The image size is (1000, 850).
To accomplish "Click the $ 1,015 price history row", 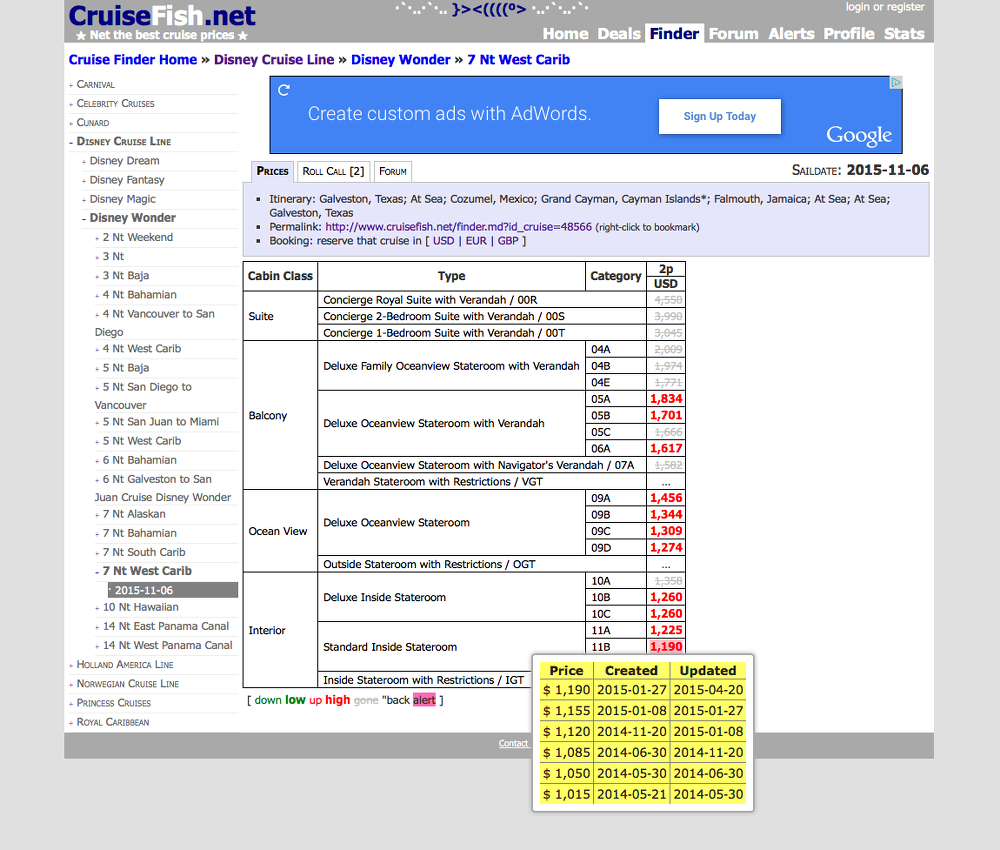I will click(x=643, y=795).
